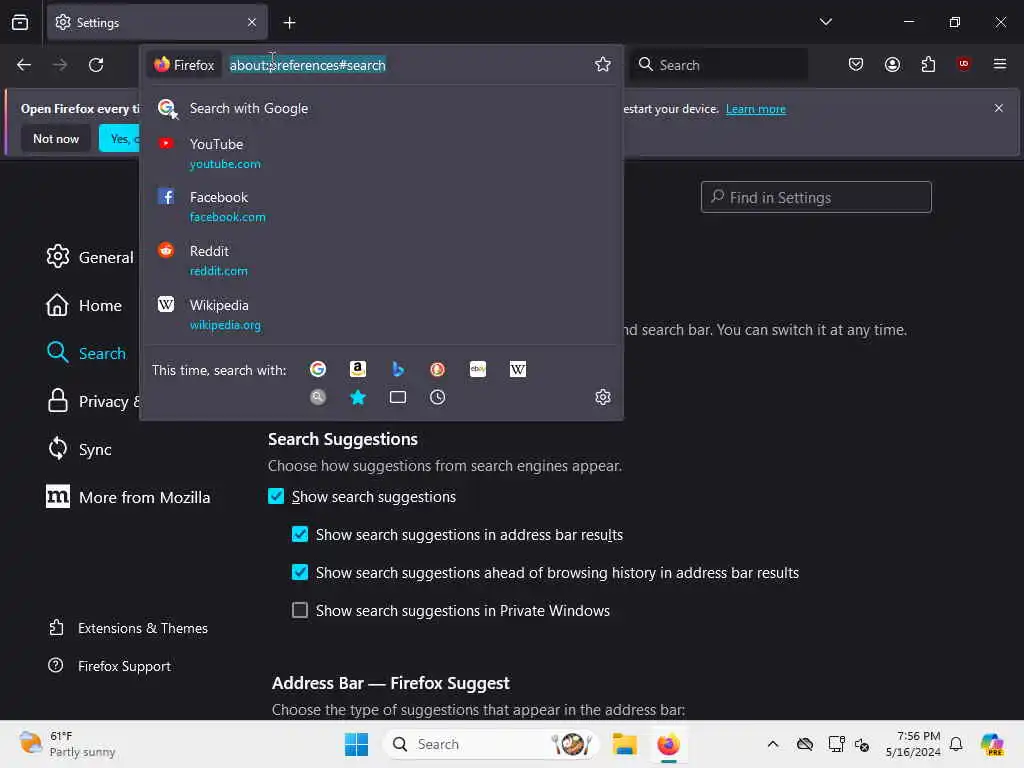The image size is (1024, 768).
Task: Go back with the back arrow
Action: coord(24,65)
